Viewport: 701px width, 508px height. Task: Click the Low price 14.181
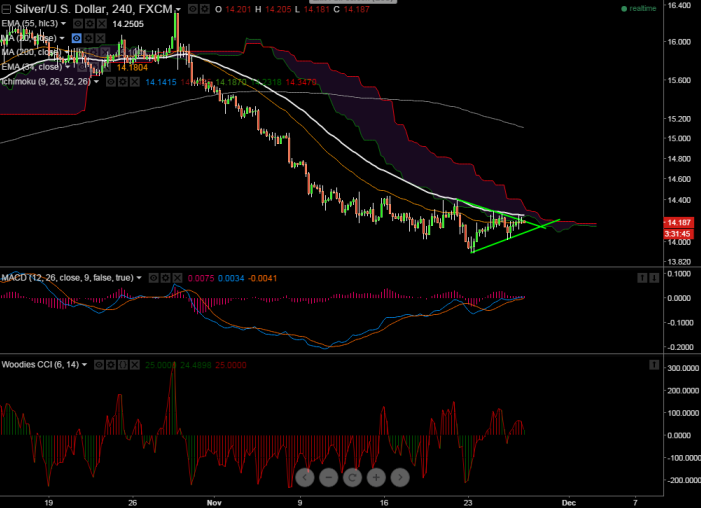click(317, 9)
